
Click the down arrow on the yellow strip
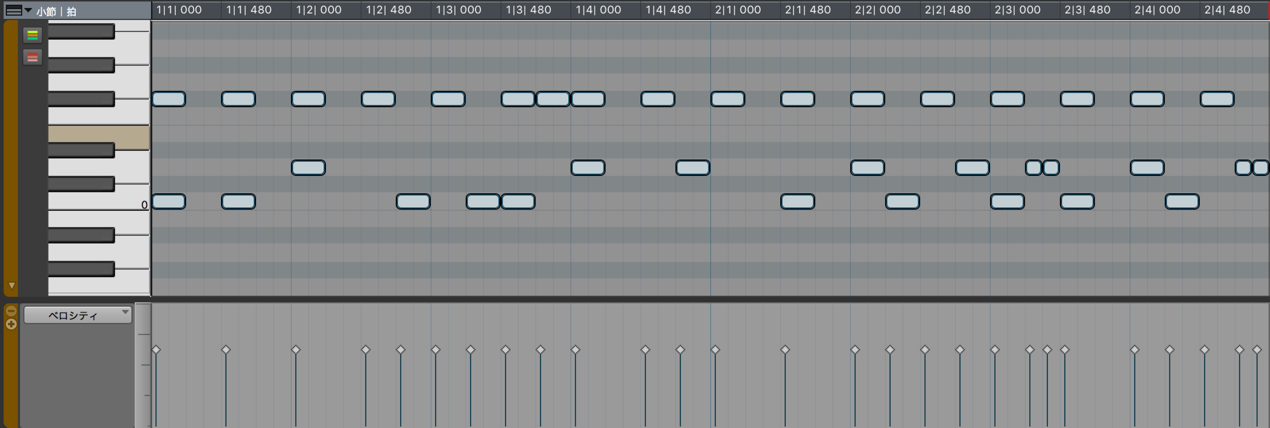point(11,286)
